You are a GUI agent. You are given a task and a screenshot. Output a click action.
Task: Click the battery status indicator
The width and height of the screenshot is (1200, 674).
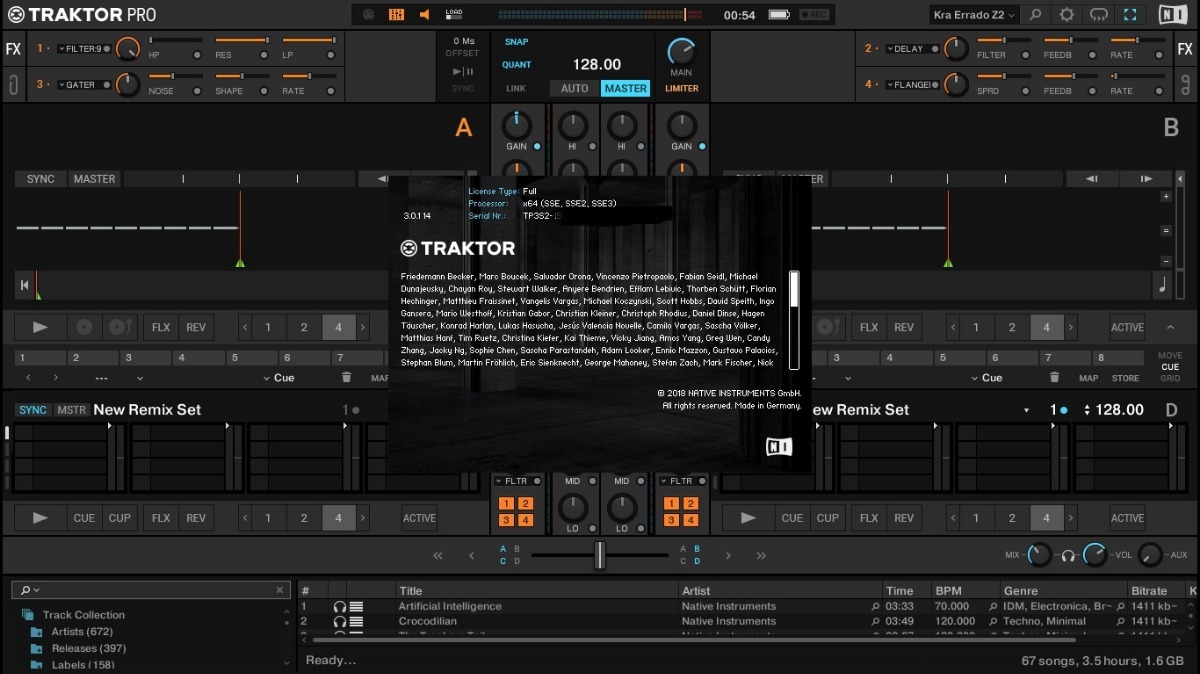[780, 15]
